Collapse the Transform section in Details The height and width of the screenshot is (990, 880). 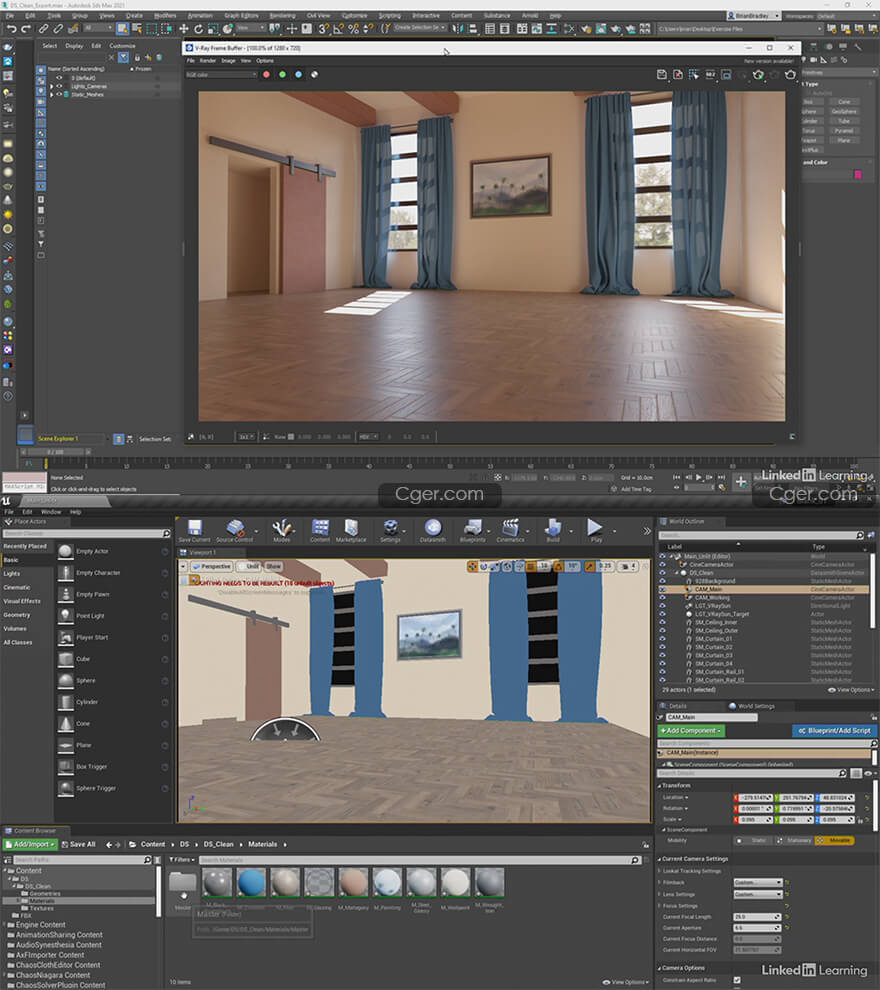pyautogui.click(x=660, y=786)
